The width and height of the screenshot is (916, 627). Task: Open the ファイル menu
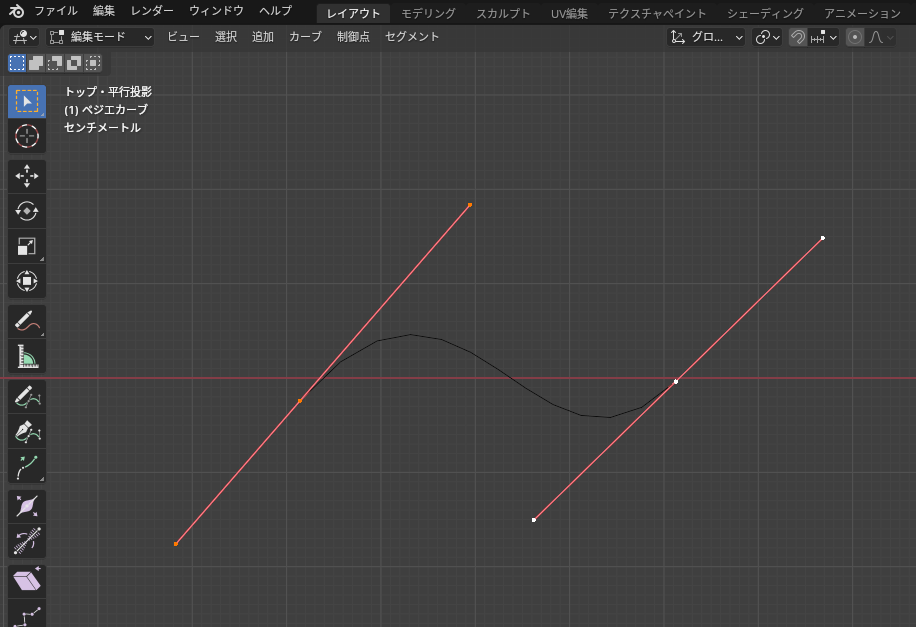pyautogui.click(x=55, y=11)
